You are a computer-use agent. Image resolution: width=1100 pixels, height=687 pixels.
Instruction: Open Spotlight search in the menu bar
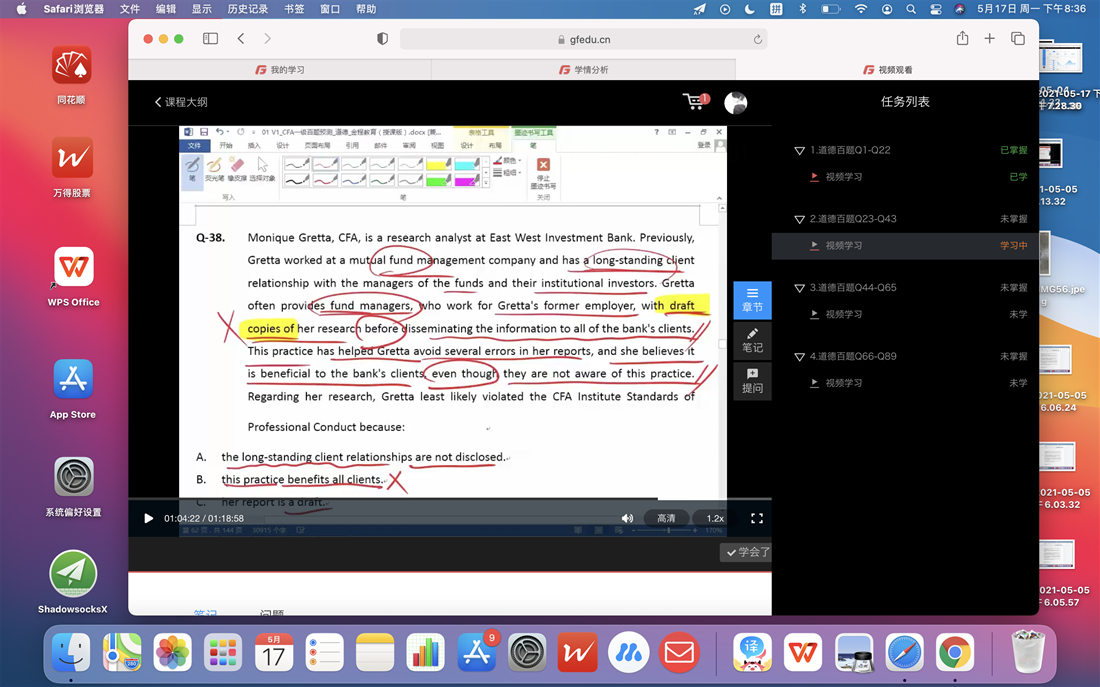click(911, 9)
